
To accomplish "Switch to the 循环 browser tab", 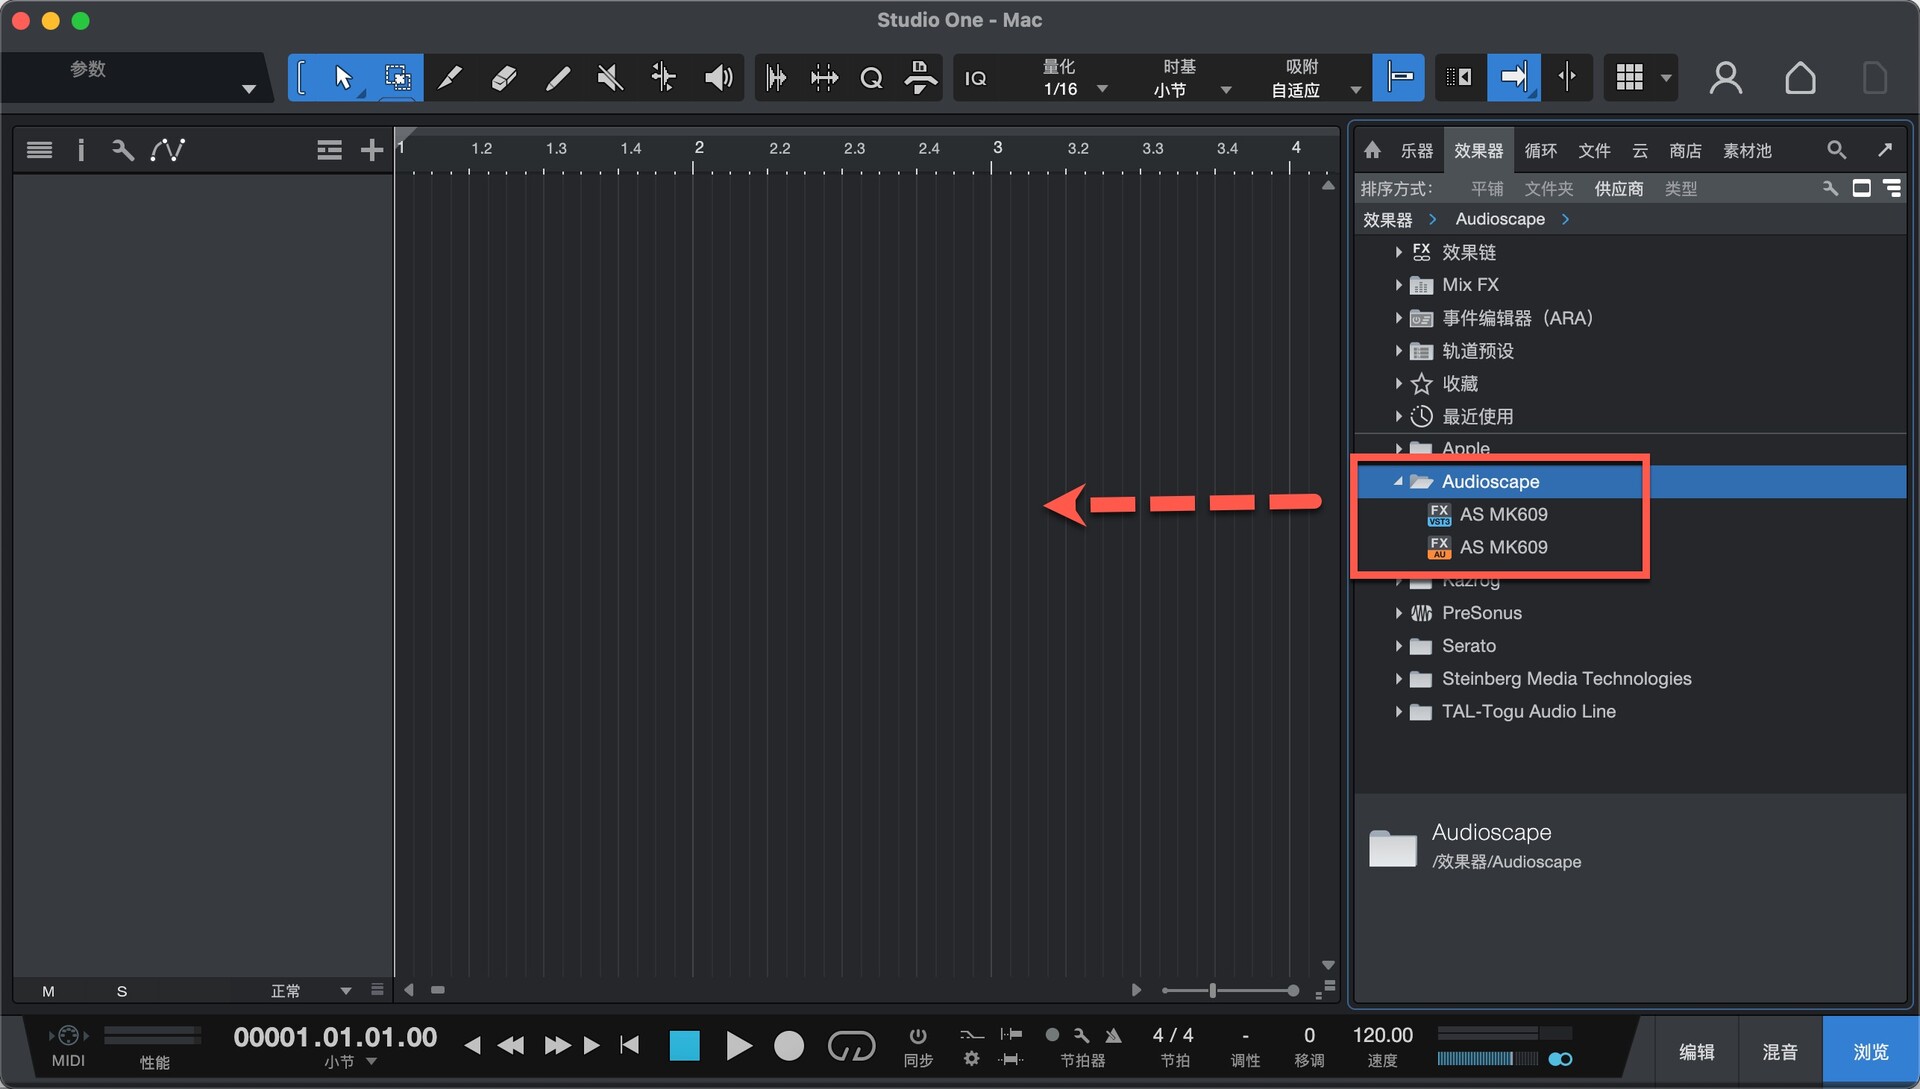I will tap(1540, 150).
